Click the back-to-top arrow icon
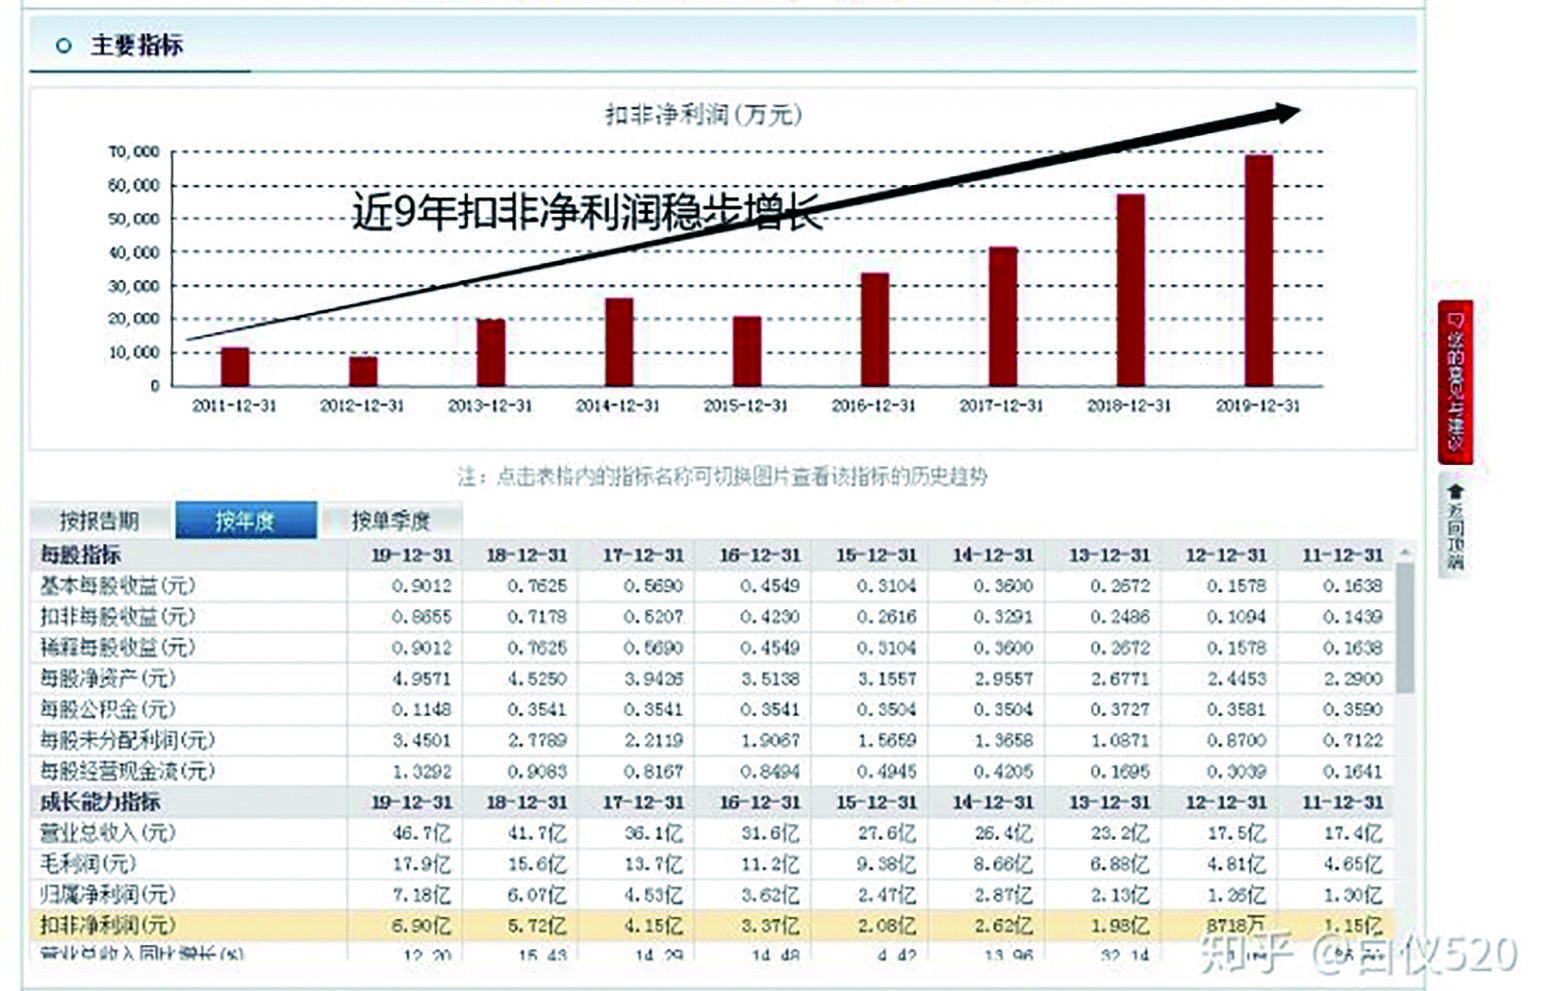 (x=1455, y=493)
